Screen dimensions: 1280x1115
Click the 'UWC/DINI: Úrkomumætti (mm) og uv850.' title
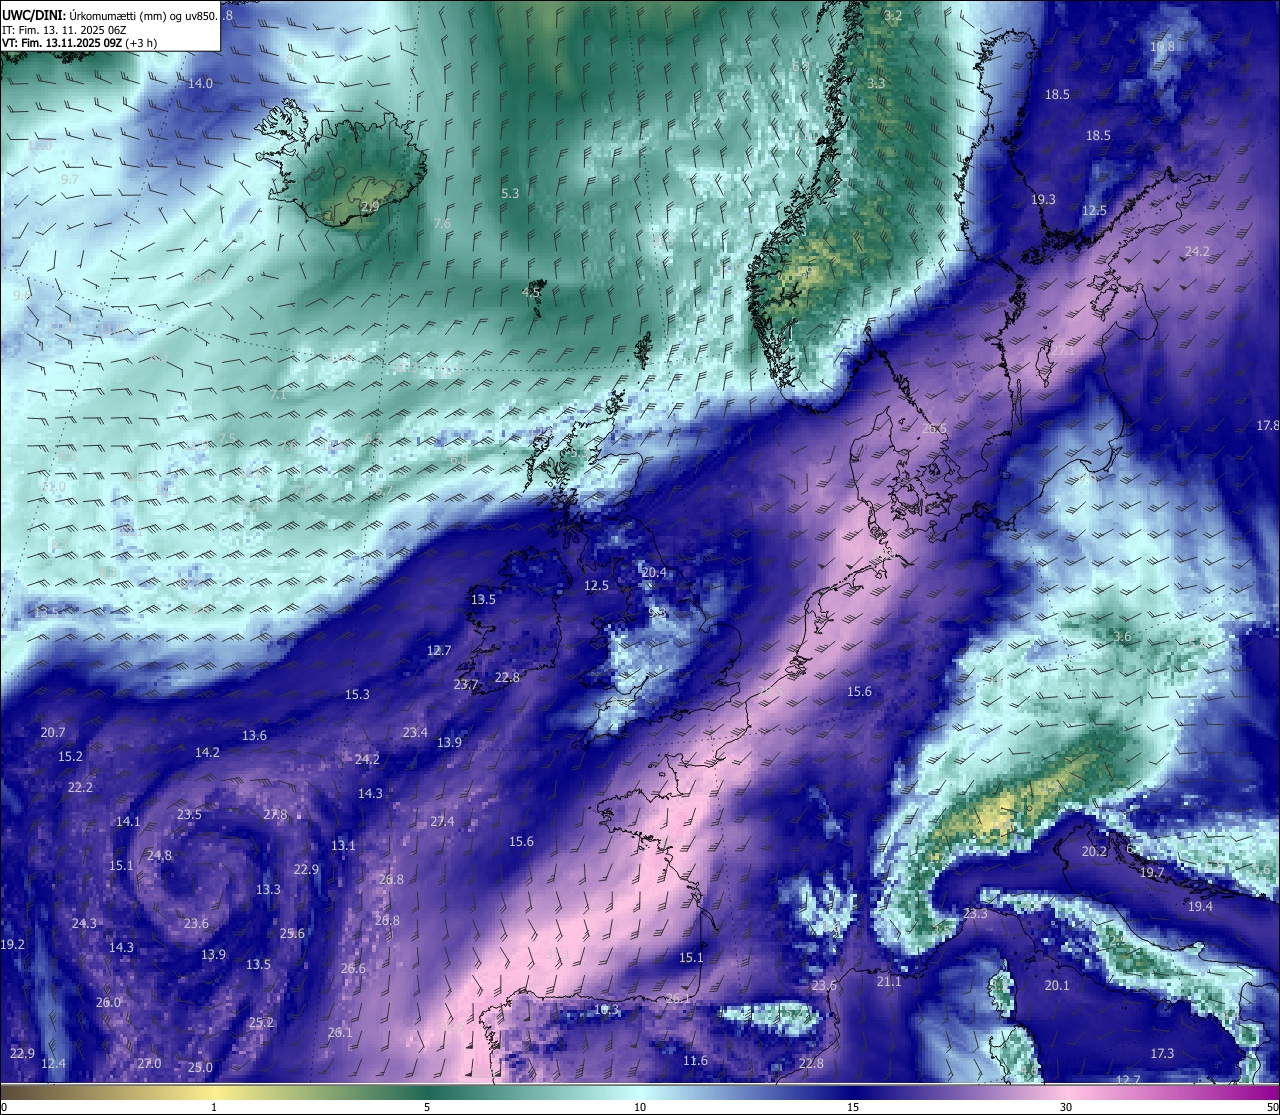[109, 15]
